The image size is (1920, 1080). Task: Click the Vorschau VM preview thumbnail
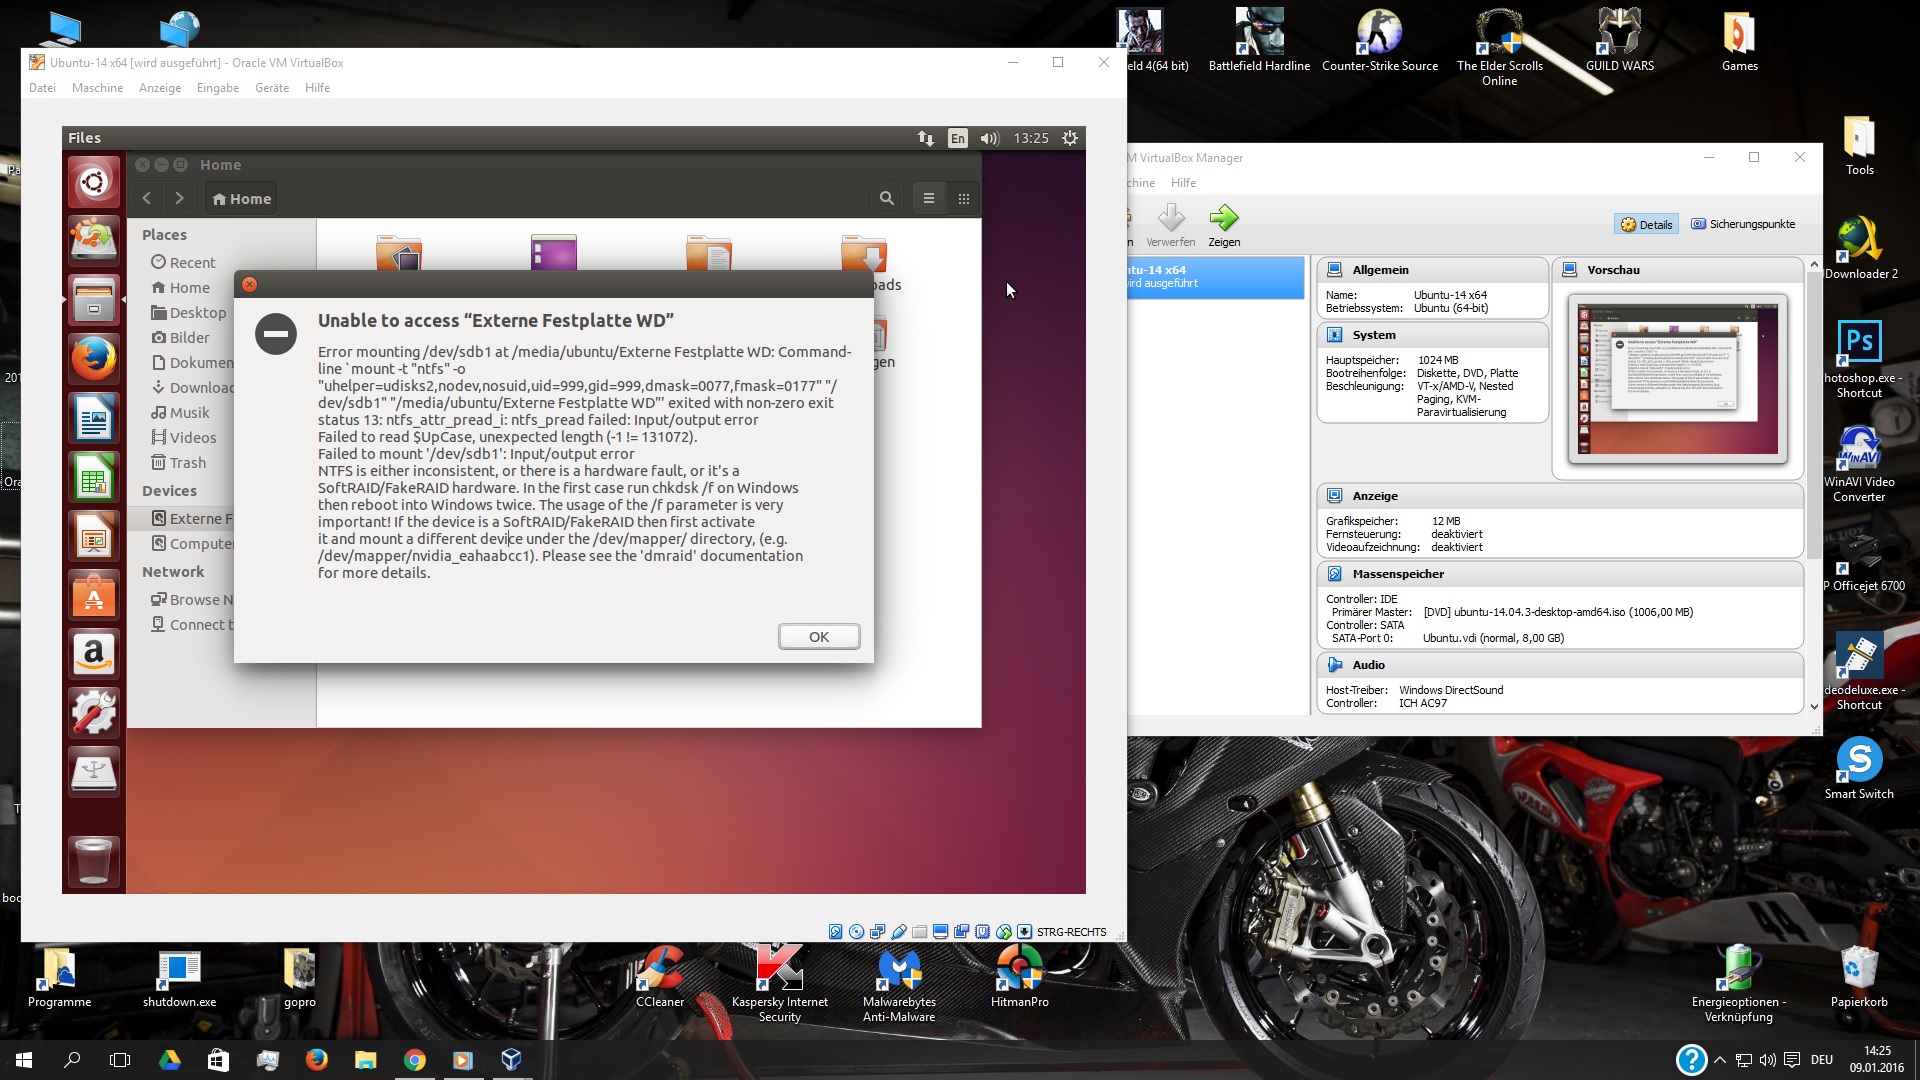coord(1677,378)
